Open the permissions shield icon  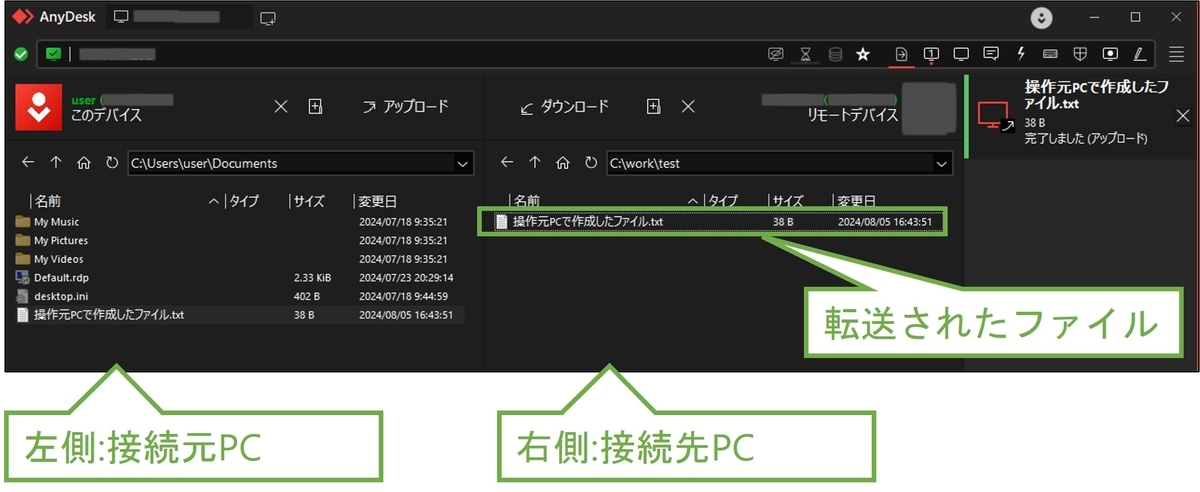click(1080, 54)
